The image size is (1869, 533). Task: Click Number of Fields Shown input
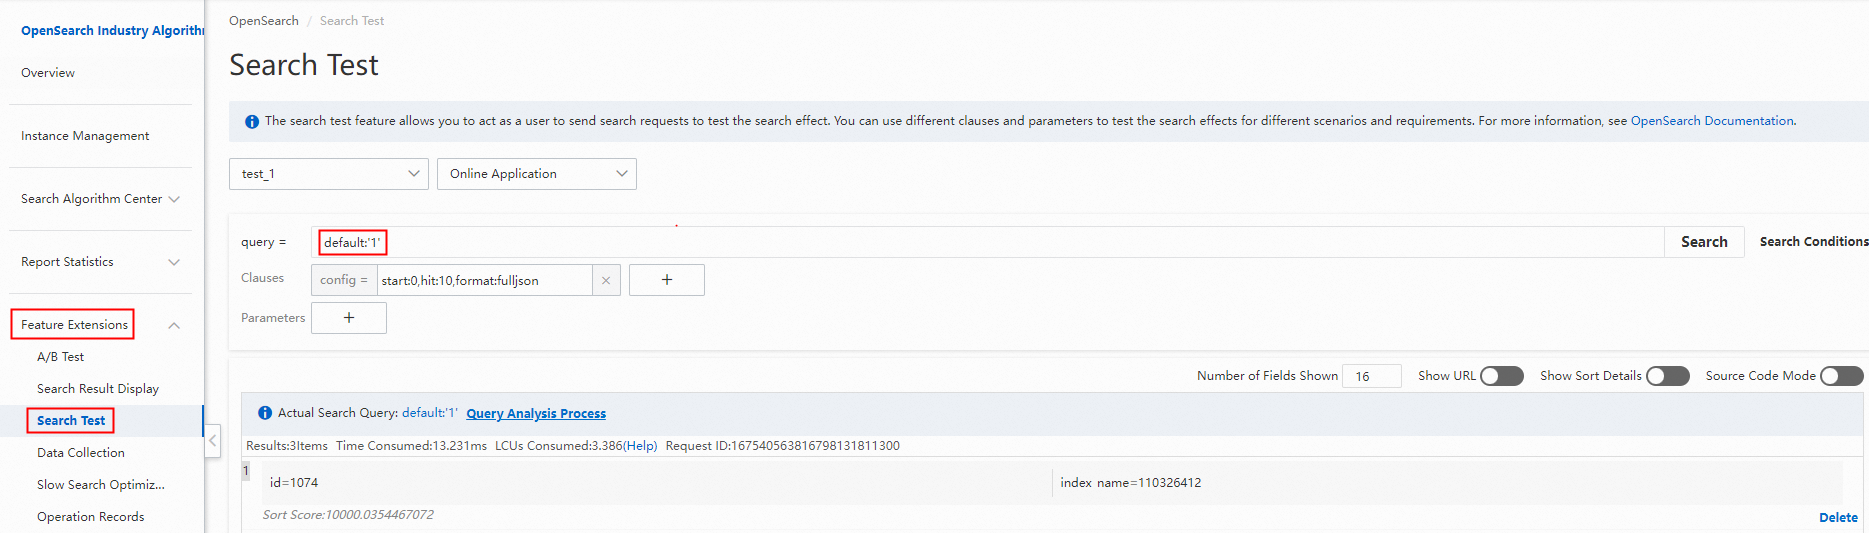click(x=1372, y=376)
